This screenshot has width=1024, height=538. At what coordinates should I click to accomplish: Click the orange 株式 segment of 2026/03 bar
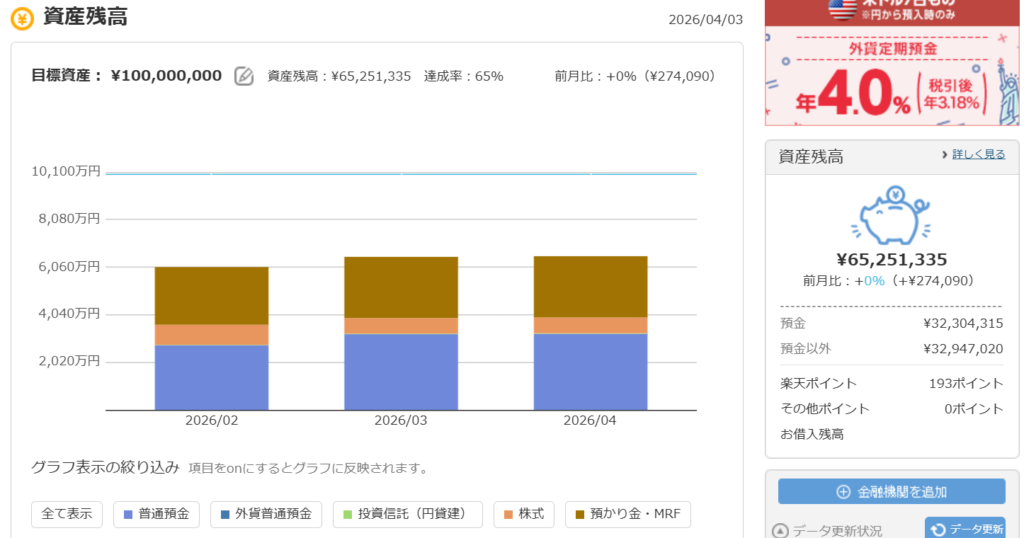tap(401, 326)
